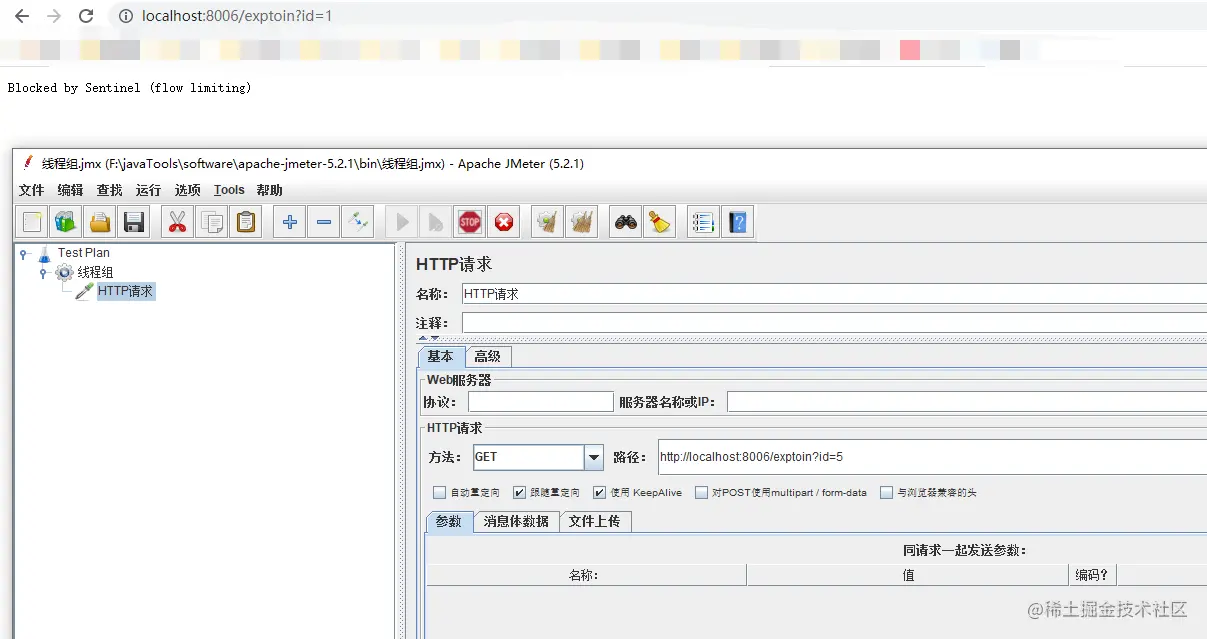This screenshot has height=639, width=1207.
Task: Select the Test Plan tree item
Action: click(84, 253)
